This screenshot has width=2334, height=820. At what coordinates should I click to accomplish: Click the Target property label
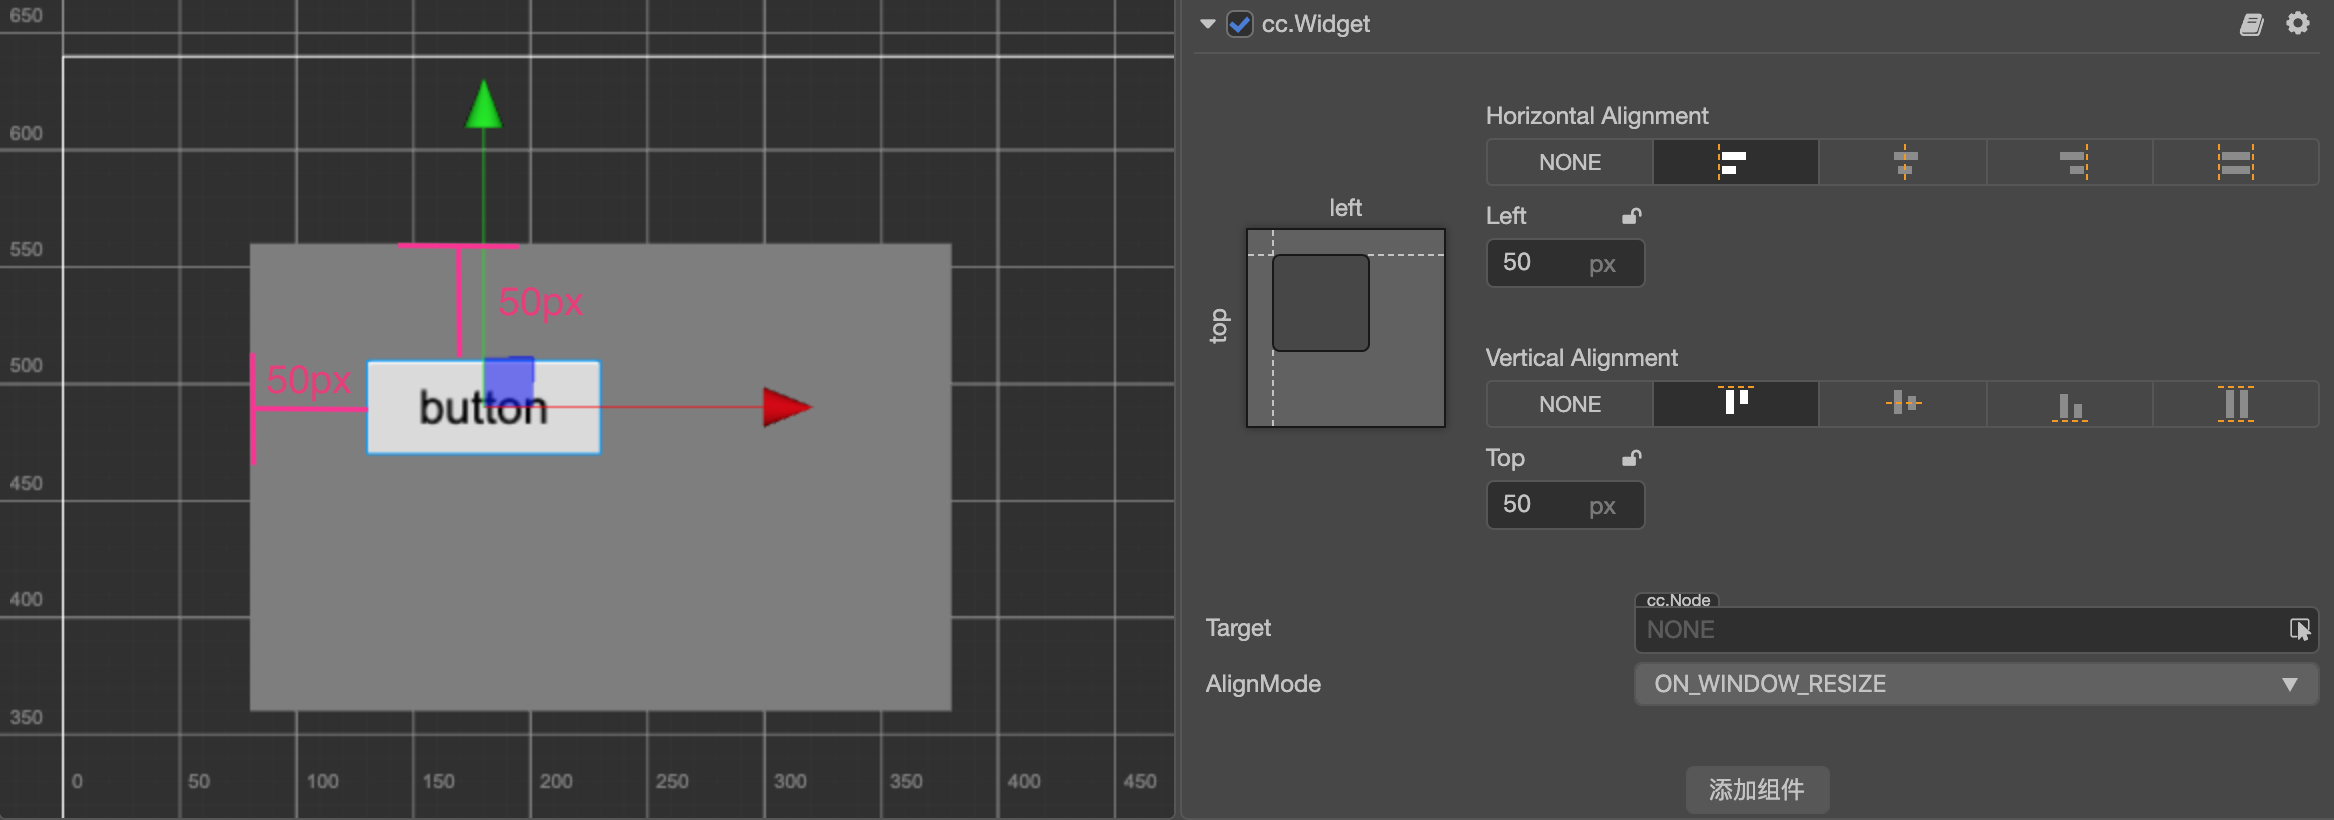coord(1238,628)
